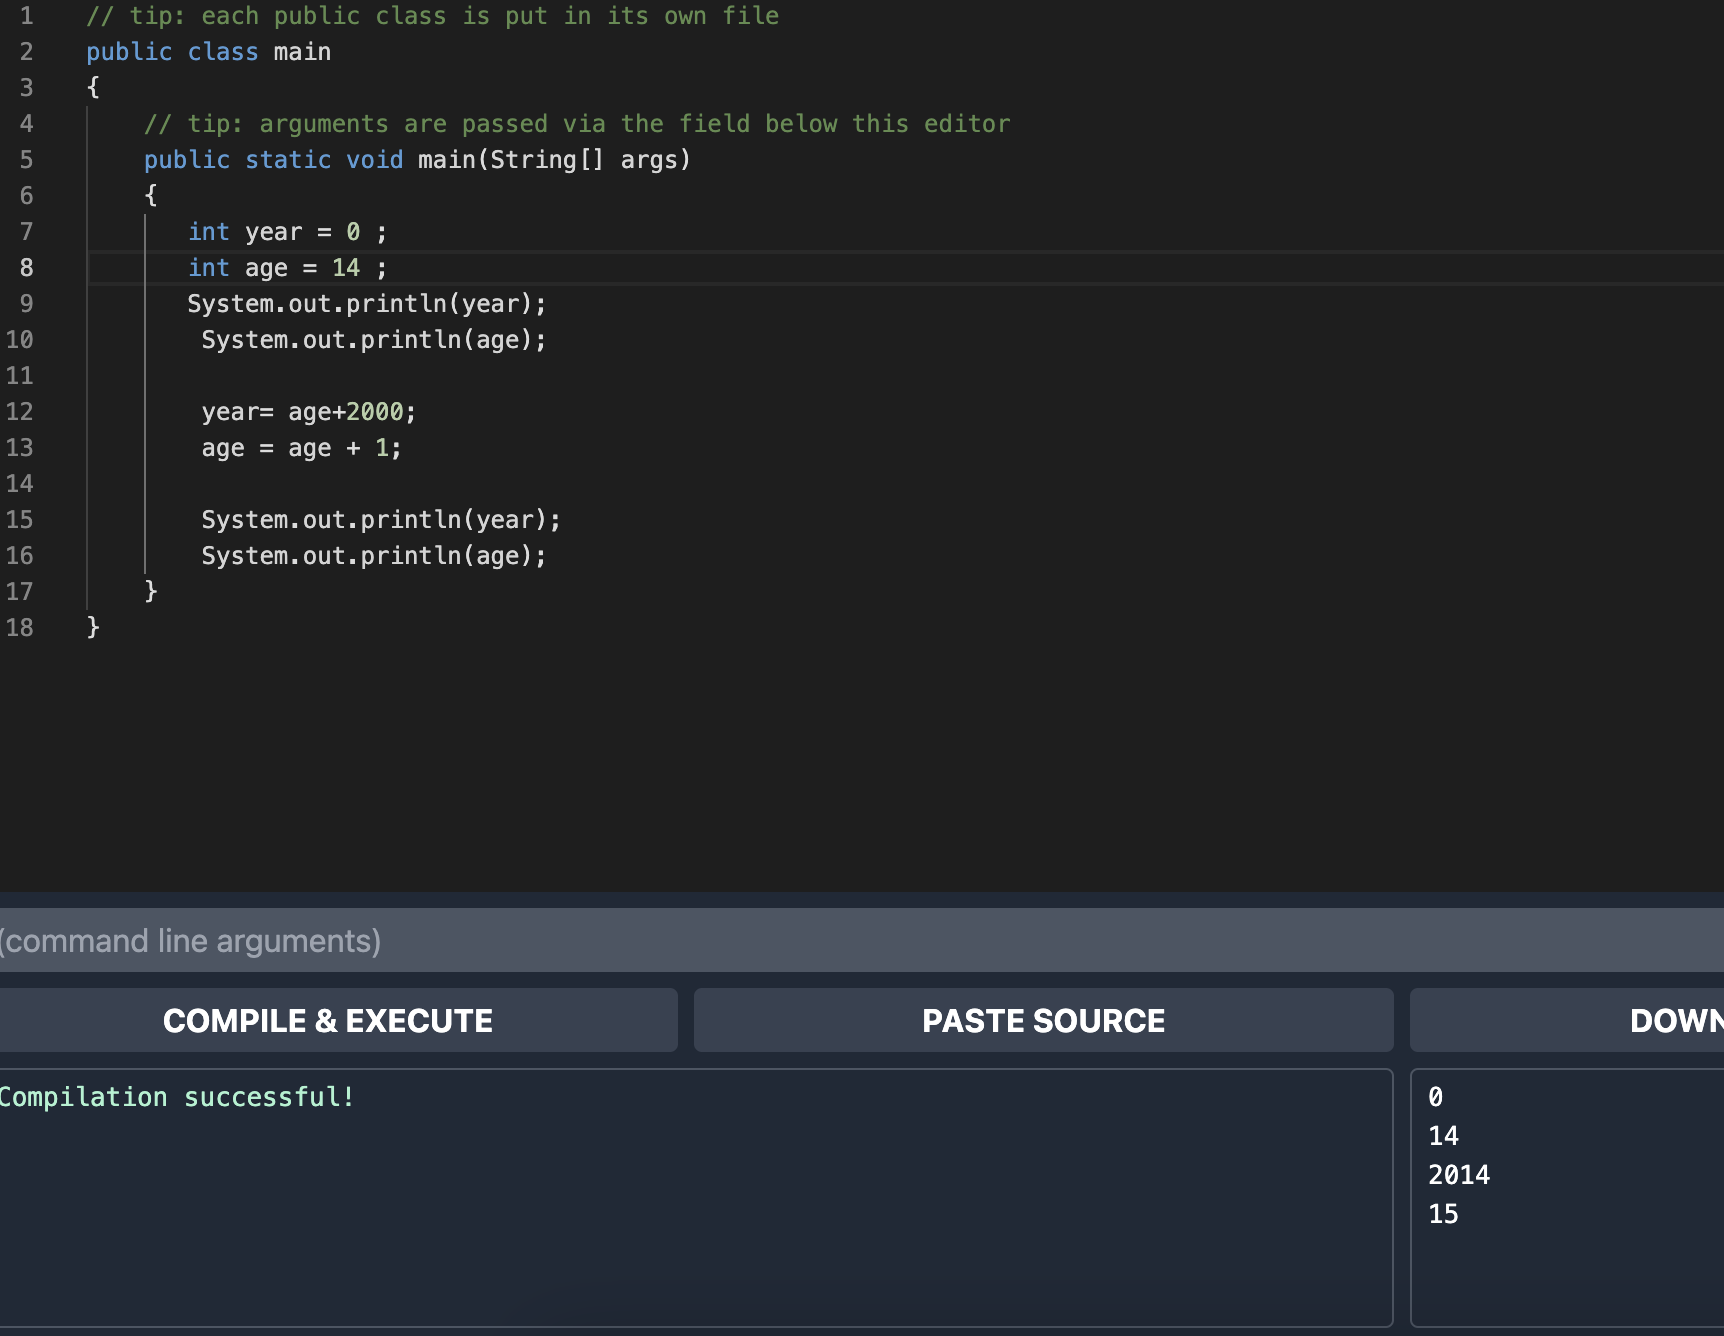1724x1336 pixels.
Task: Click opening brace on line 3
Action: tap(93, 87)
